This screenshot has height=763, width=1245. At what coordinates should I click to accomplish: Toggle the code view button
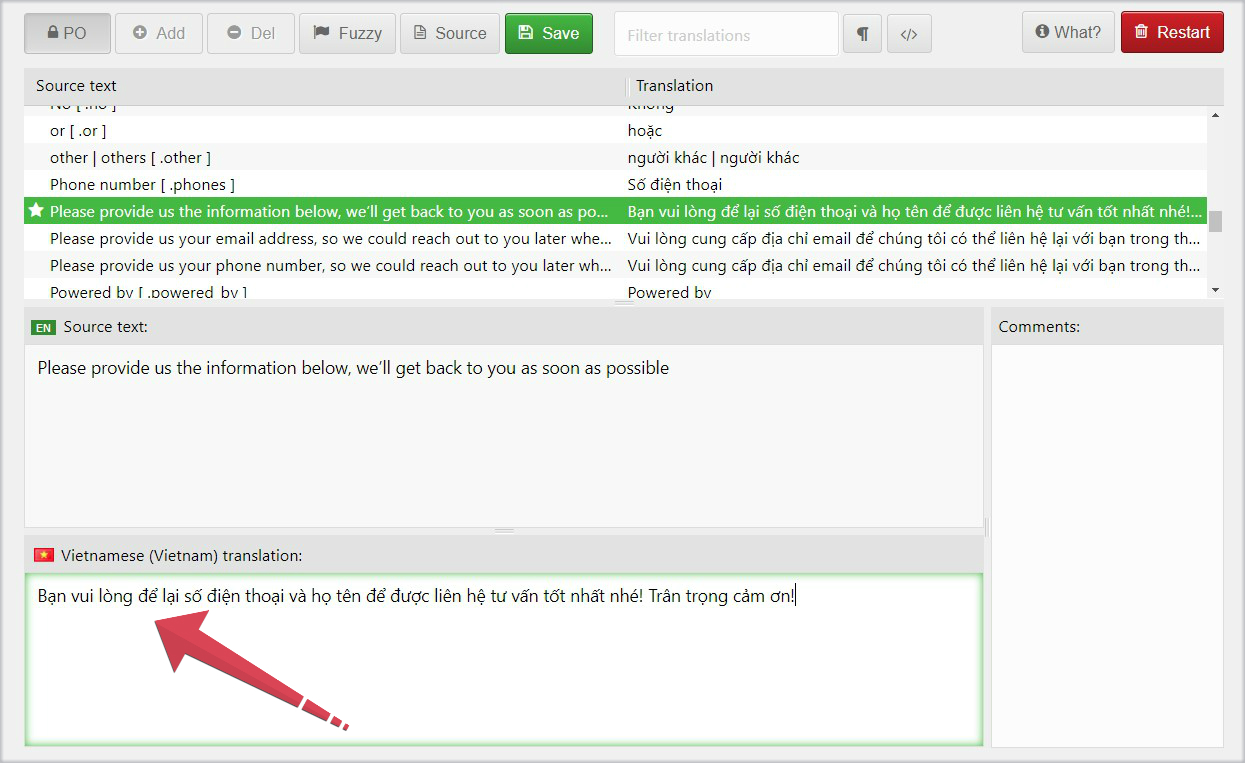pos(908,34)
